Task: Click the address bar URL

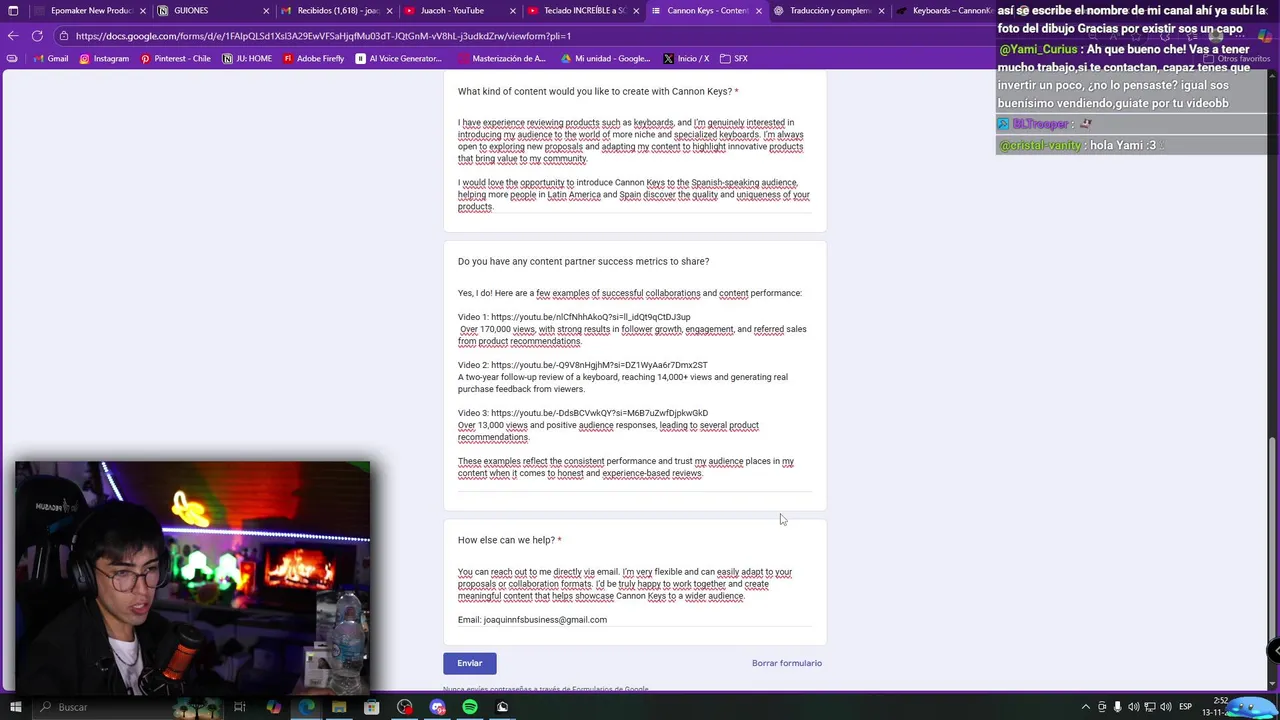Action: click(x=323, y=36)
